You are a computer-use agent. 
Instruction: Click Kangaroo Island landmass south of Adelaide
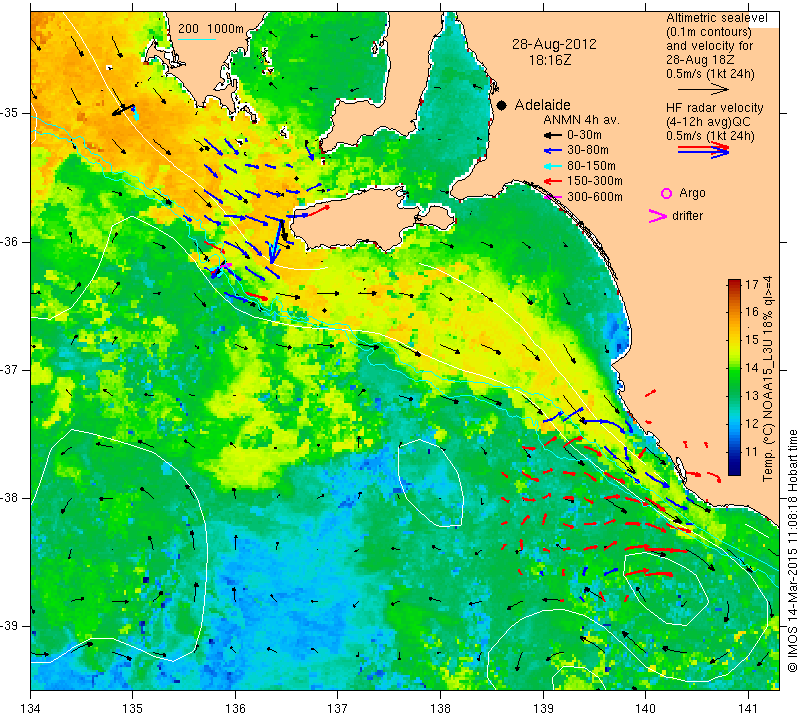tap(357, 219)
